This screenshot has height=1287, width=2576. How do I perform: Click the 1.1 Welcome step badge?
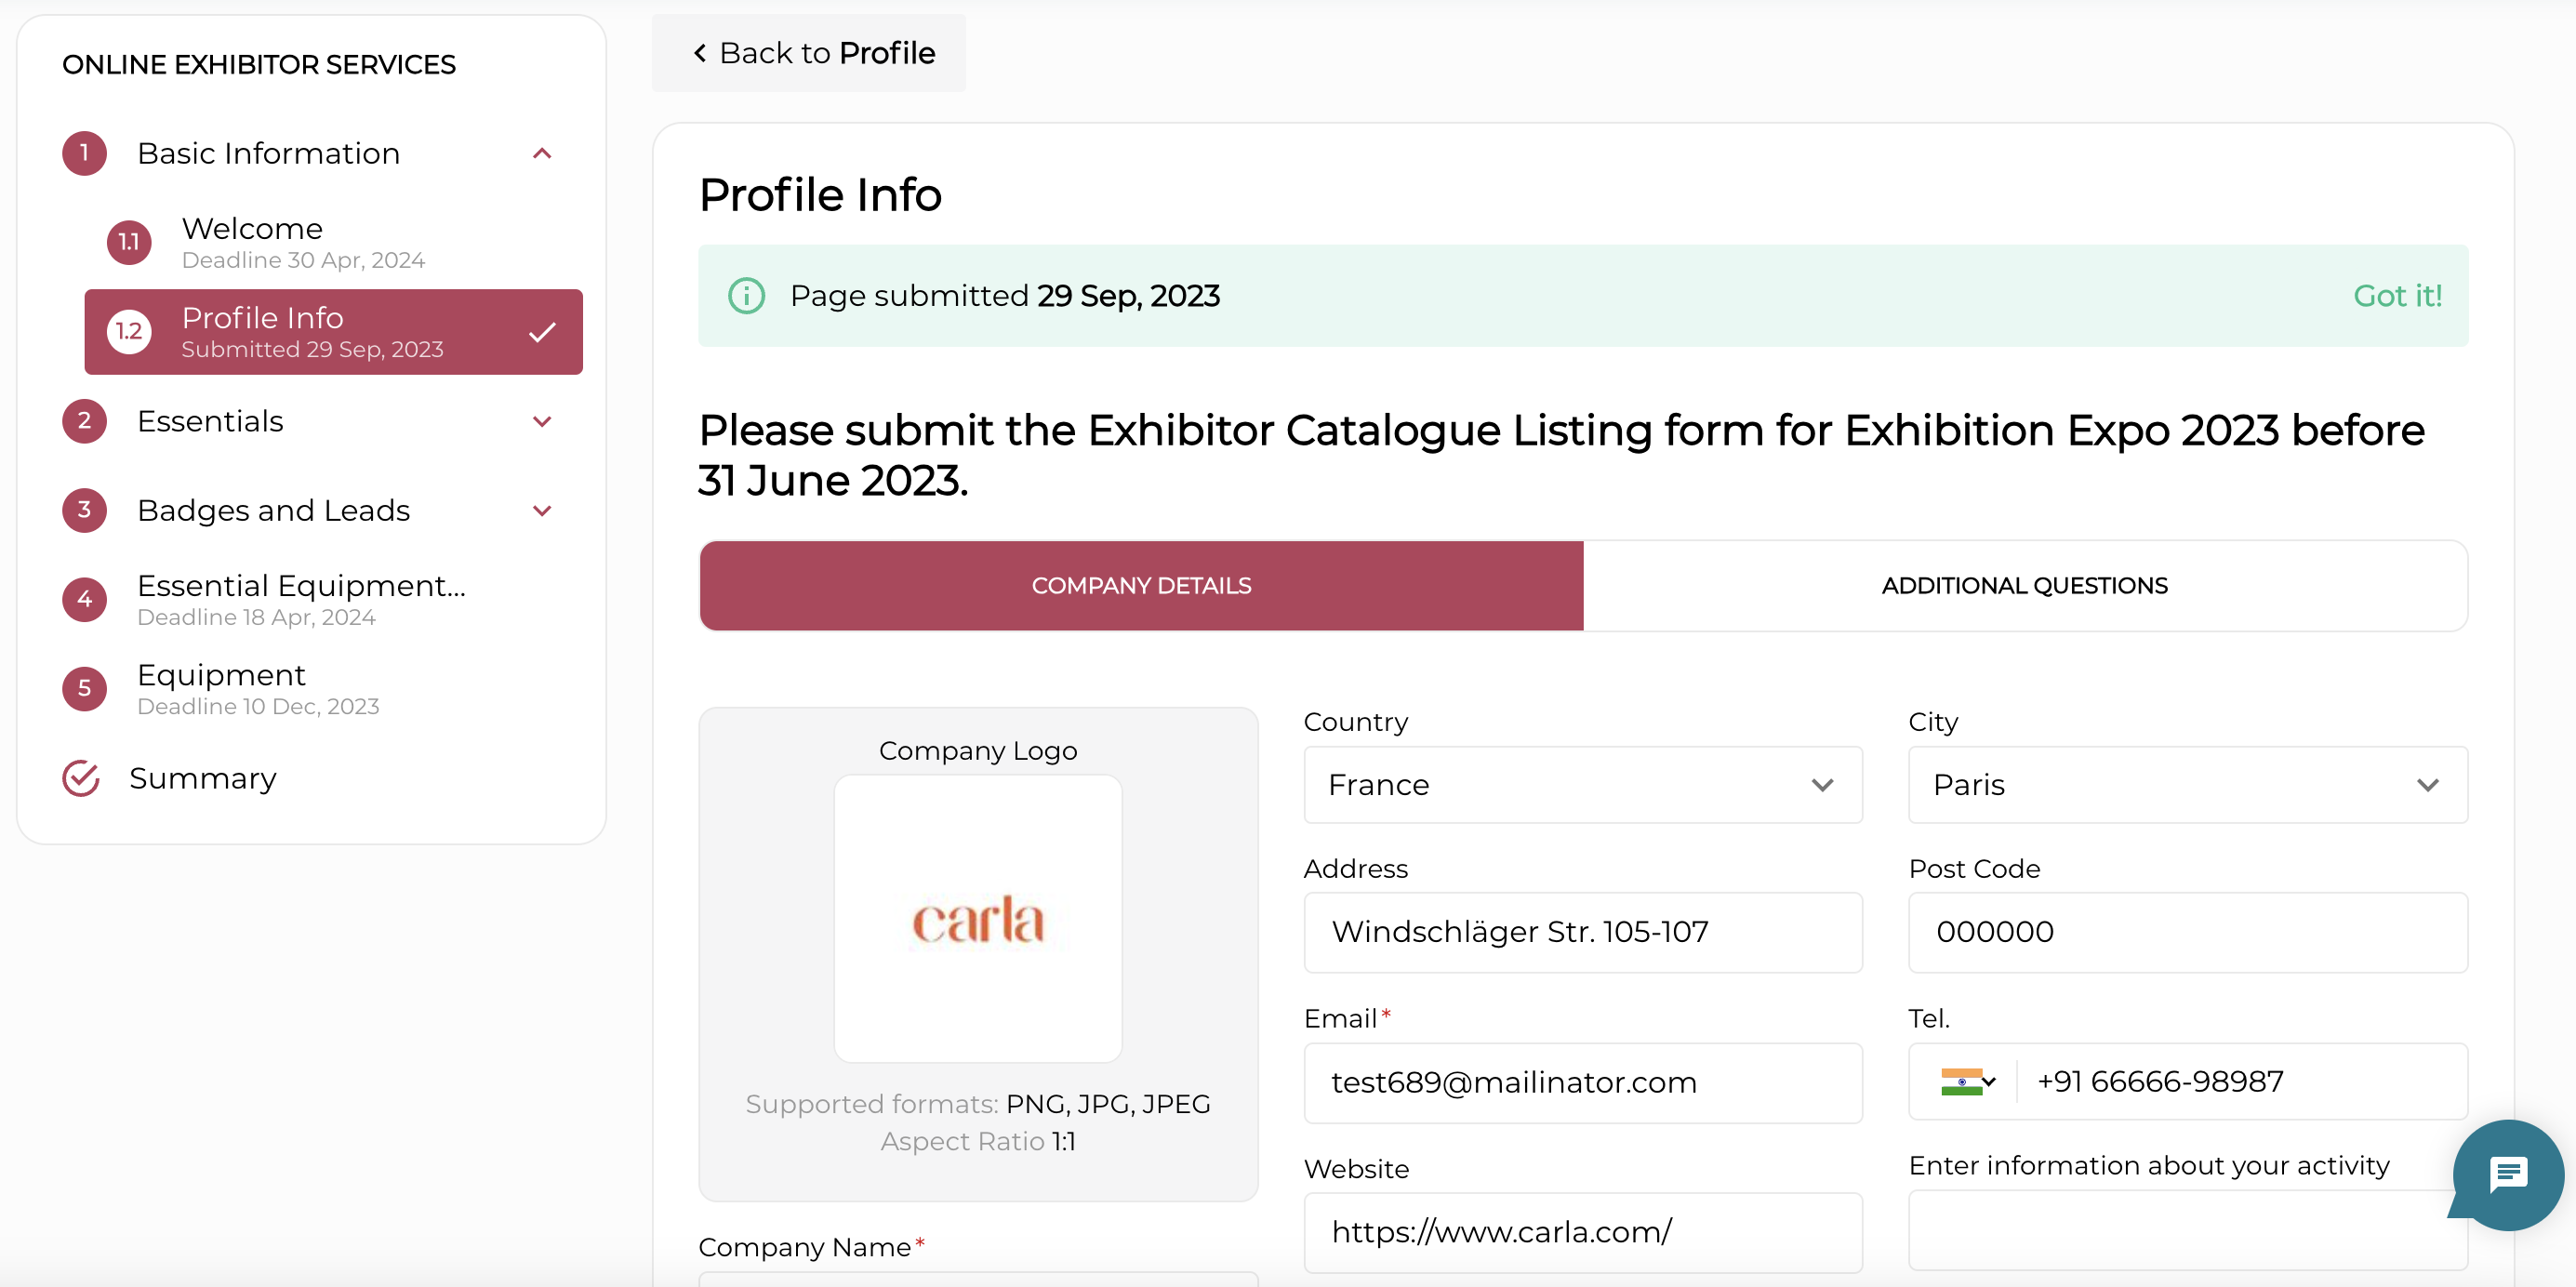tap(129, 242)
